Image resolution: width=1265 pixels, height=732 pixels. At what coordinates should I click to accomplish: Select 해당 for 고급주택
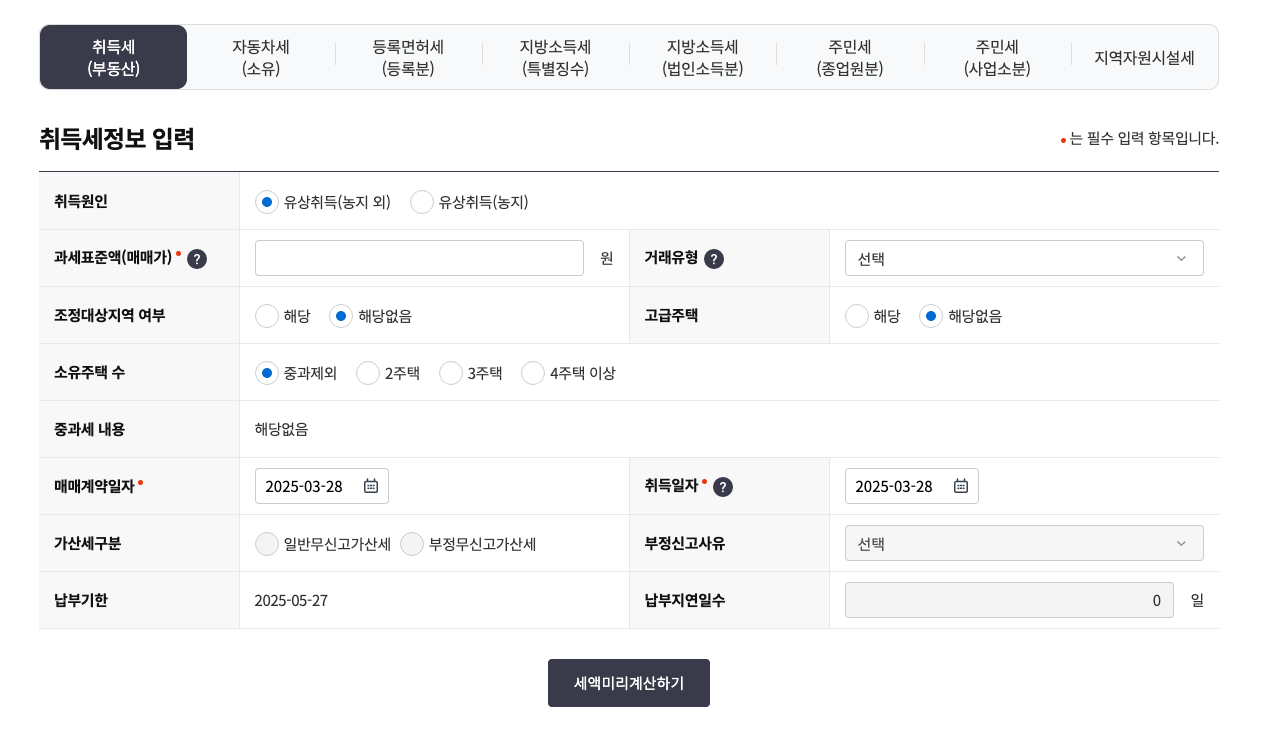857,316
